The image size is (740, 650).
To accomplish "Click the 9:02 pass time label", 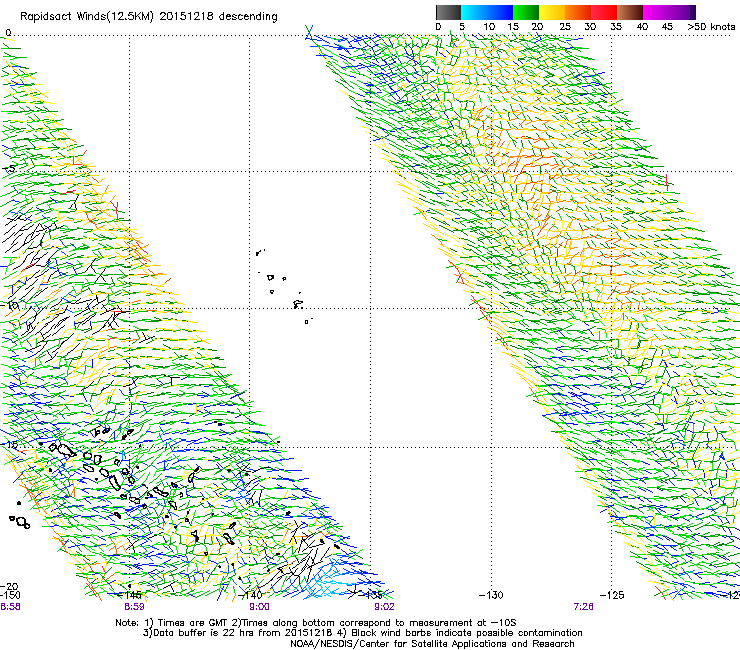I will 384,607.
